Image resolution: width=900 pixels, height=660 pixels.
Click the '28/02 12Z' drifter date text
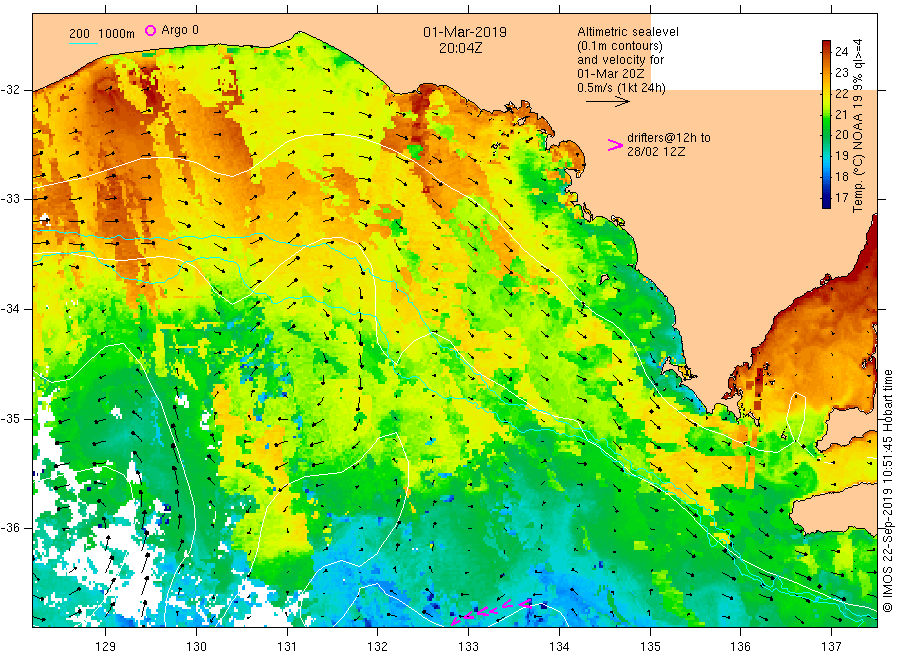coord(655,152)
